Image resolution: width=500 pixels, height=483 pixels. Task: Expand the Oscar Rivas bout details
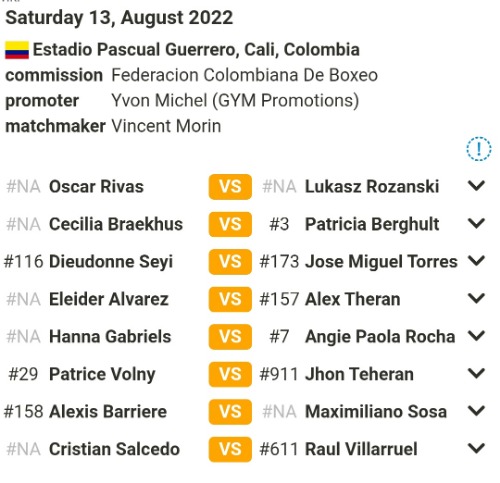[x=476, y=186]
